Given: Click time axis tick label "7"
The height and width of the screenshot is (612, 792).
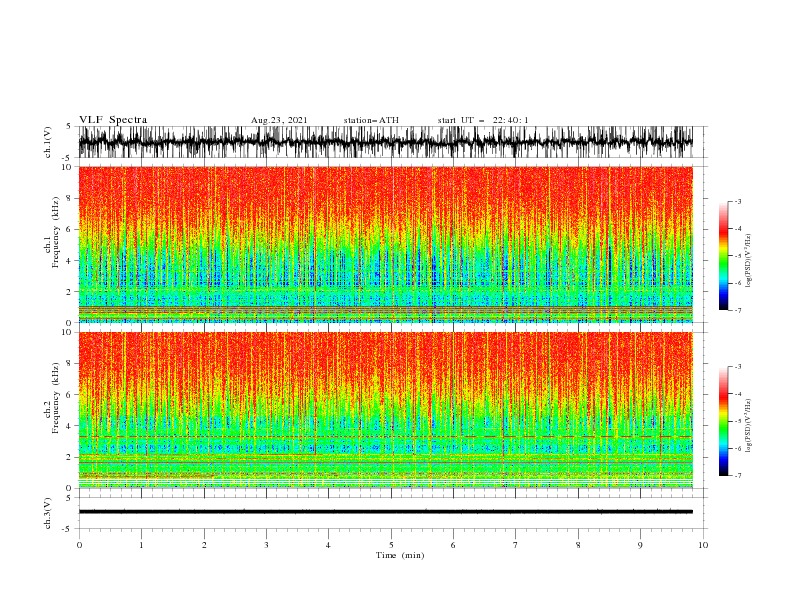Looking at the screenshot, I should [x=516, y=545].
